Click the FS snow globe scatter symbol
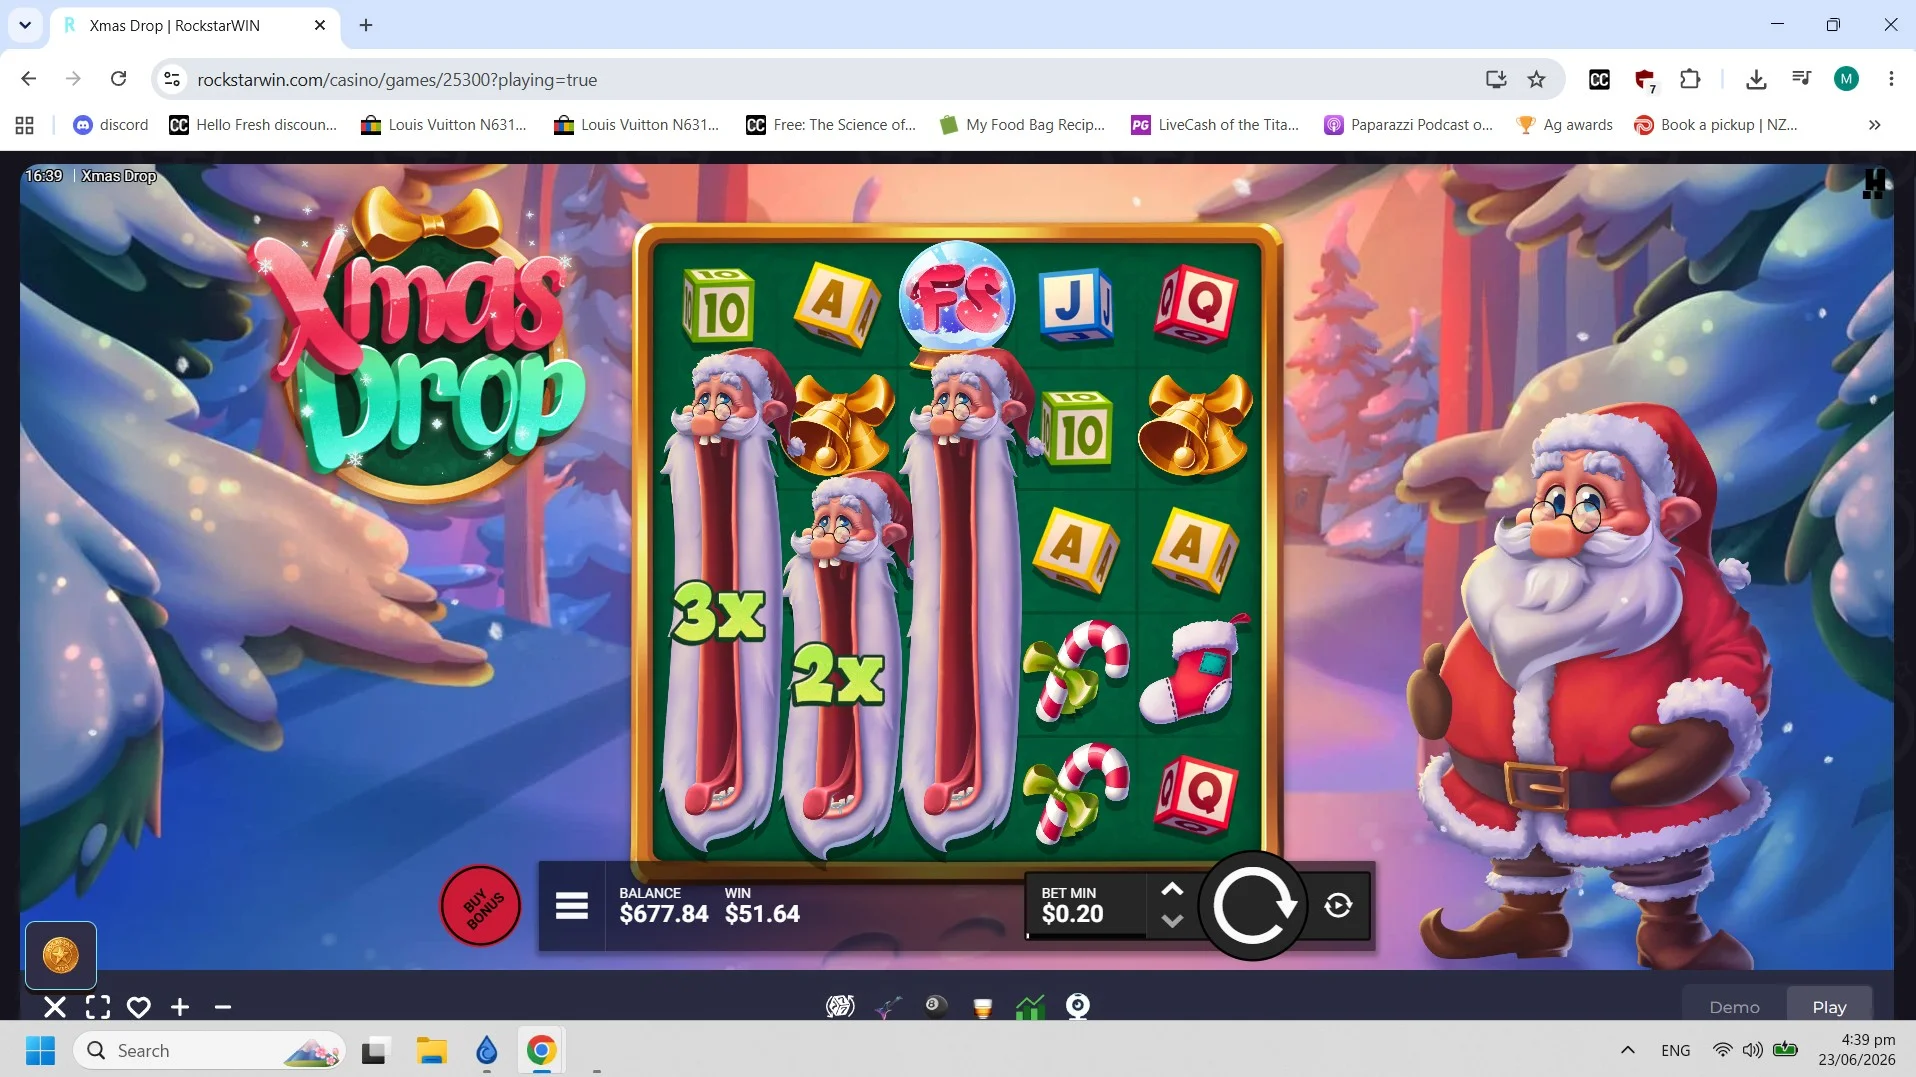Viewport: 1916px width, 1077px height. point(957,303)
